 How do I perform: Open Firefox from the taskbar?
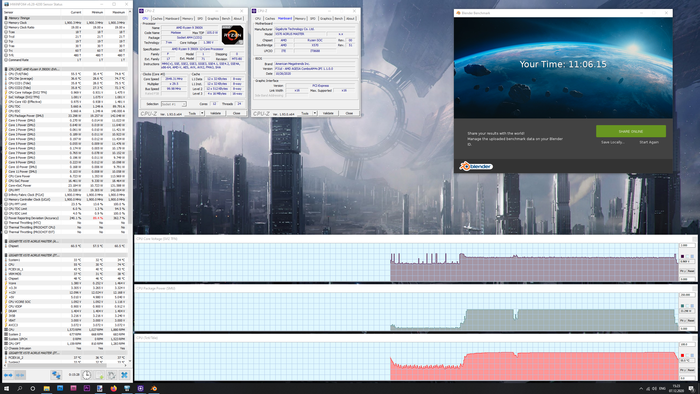point(113,389)
